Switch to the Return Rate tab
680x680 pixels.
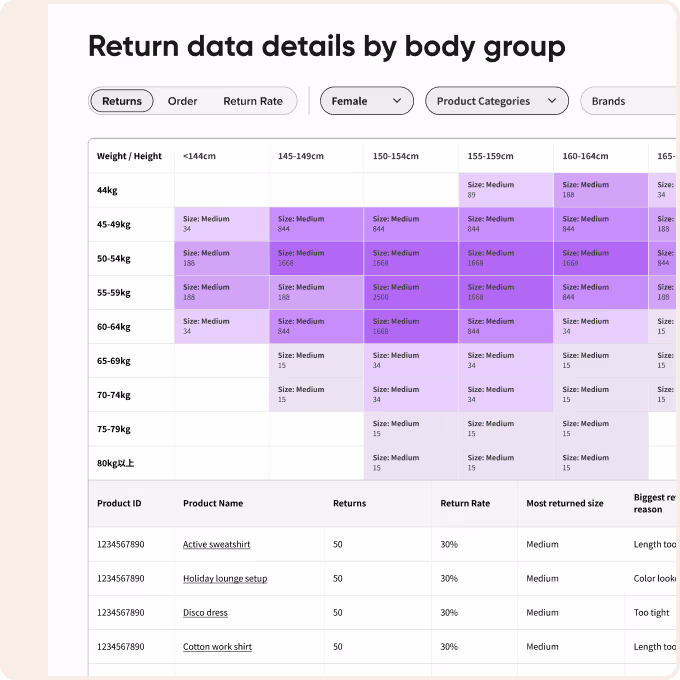click(x=253, y=101)
